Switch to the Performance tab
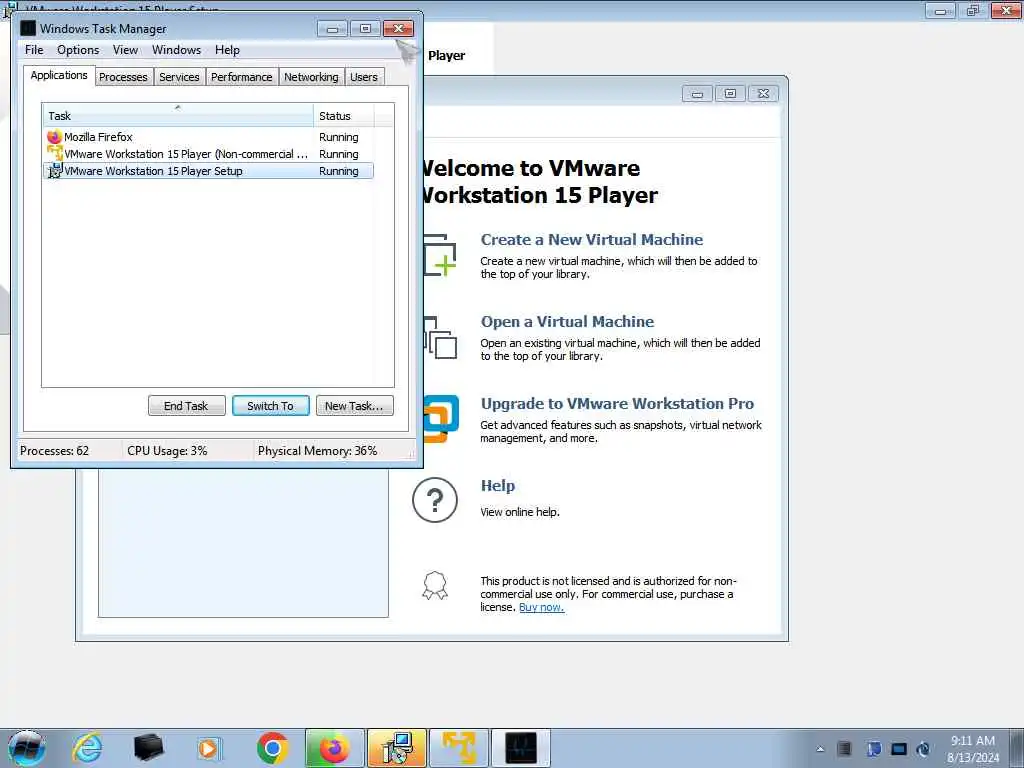The height and width of the screenshot is (768, 1024). (242, 77)
